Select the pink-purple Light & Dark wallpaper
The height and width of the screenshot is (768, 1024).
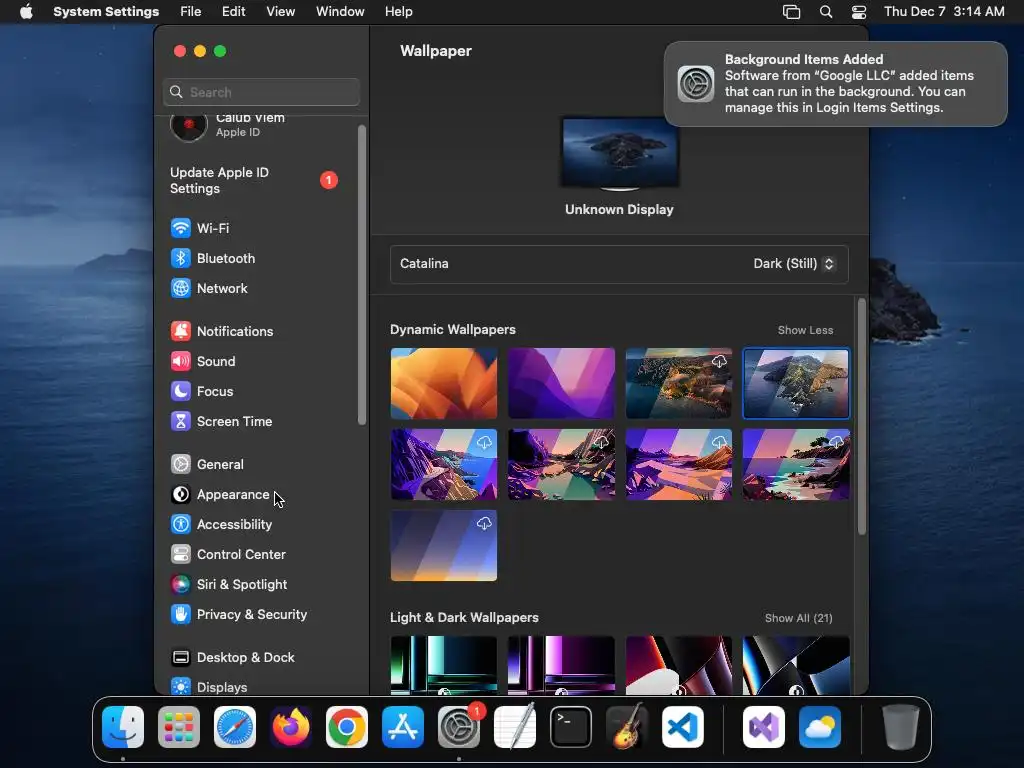click(x=562, y=665)
